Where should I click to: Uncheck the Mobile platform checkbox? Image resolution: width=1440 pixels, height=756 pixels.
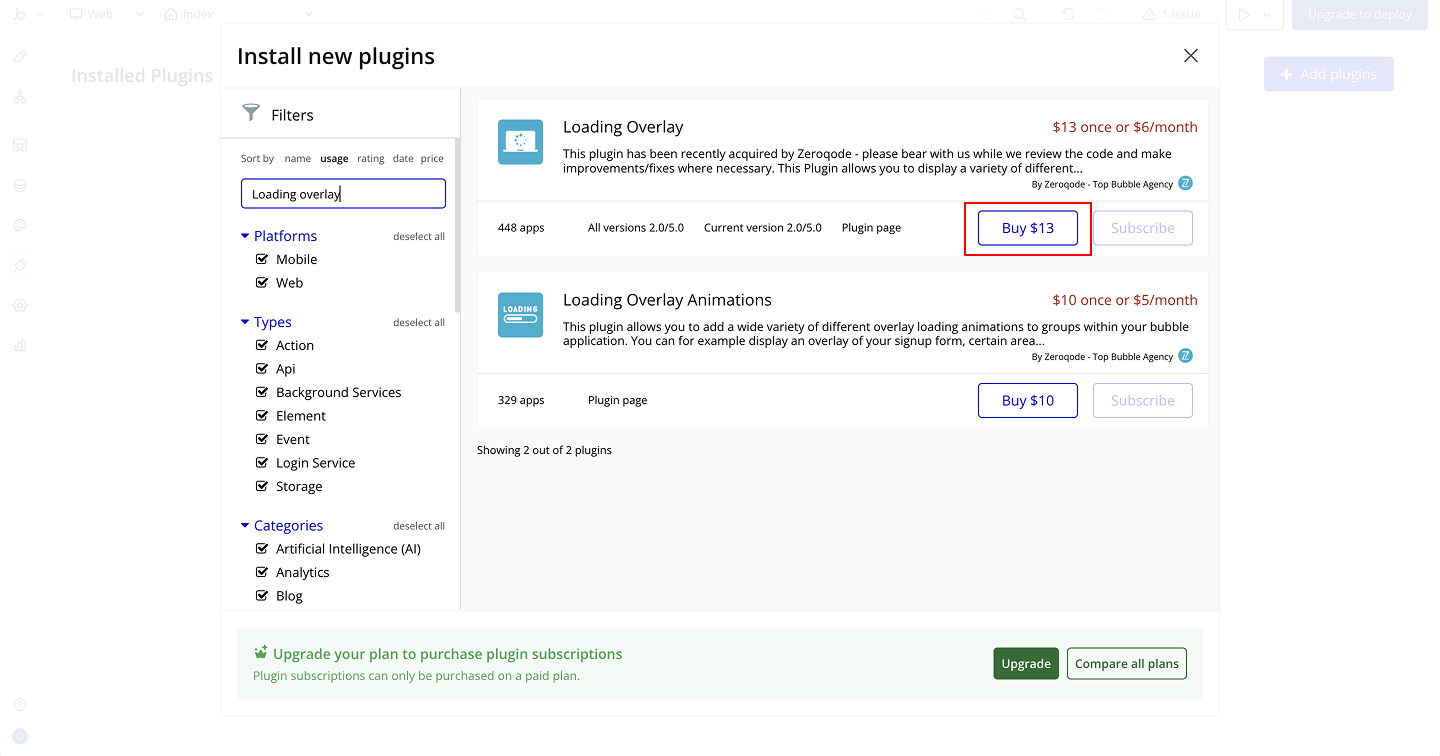coord(263,259)
